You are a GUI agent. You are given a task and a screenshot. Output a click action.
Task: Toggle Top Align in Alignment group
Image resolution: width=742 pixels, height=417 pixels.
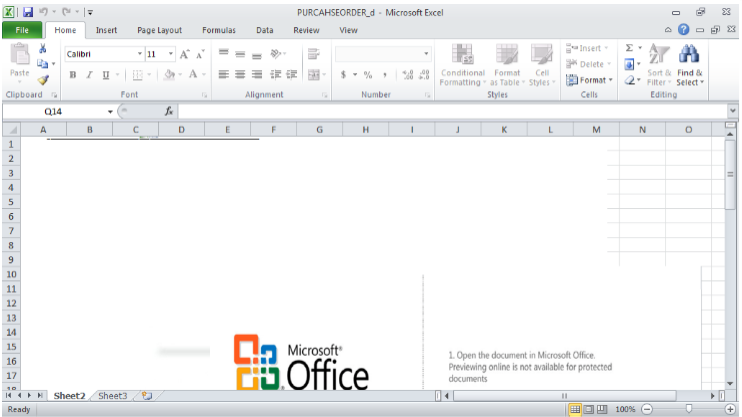point(224,53)
